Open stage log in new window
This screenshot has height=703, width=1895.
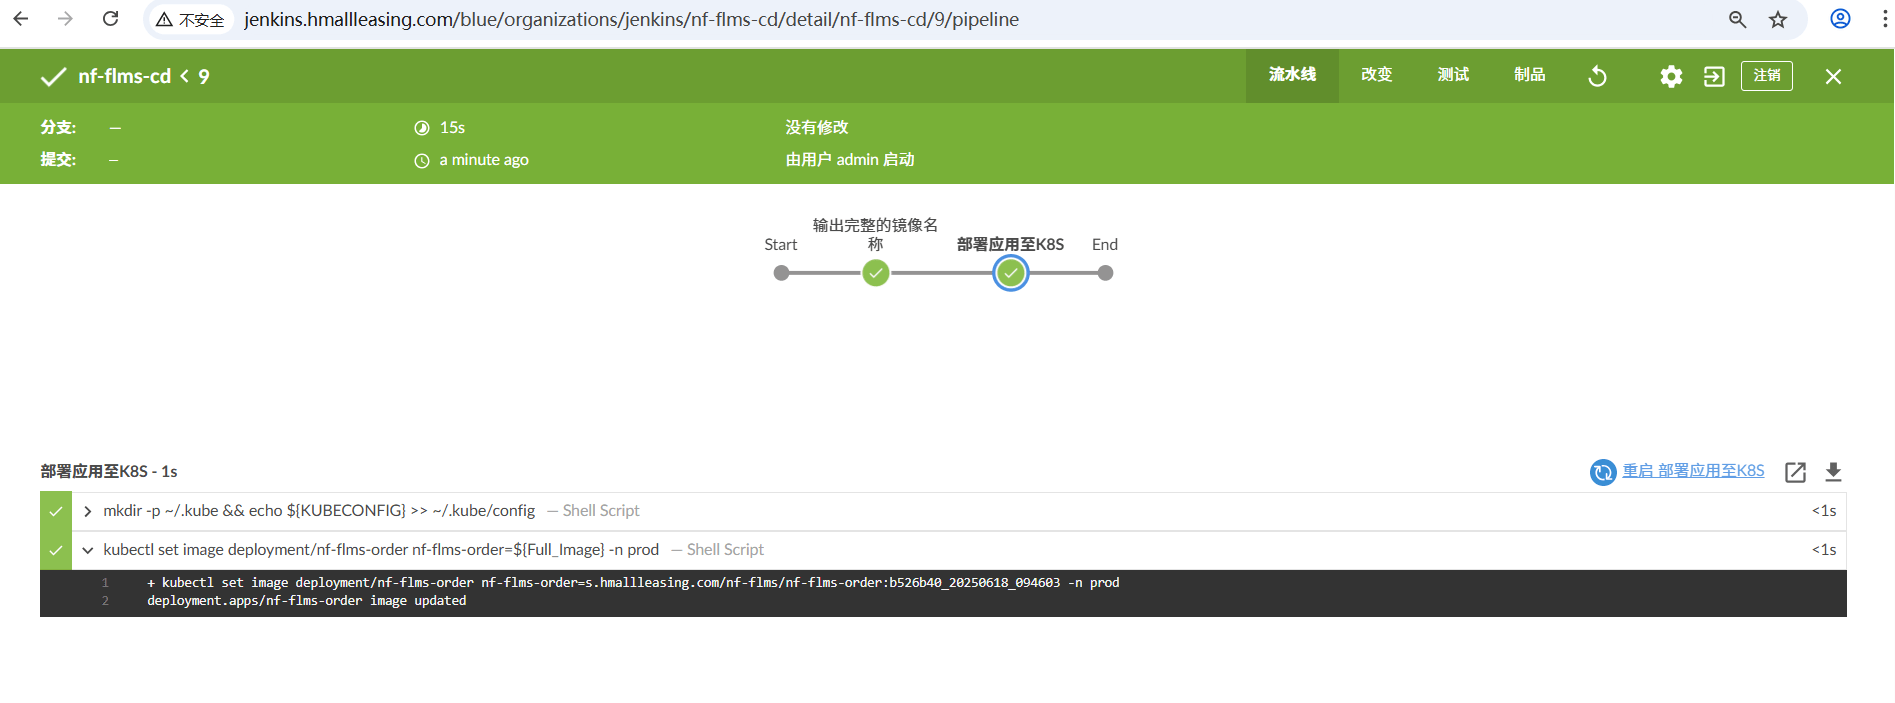pos(1795,472)
